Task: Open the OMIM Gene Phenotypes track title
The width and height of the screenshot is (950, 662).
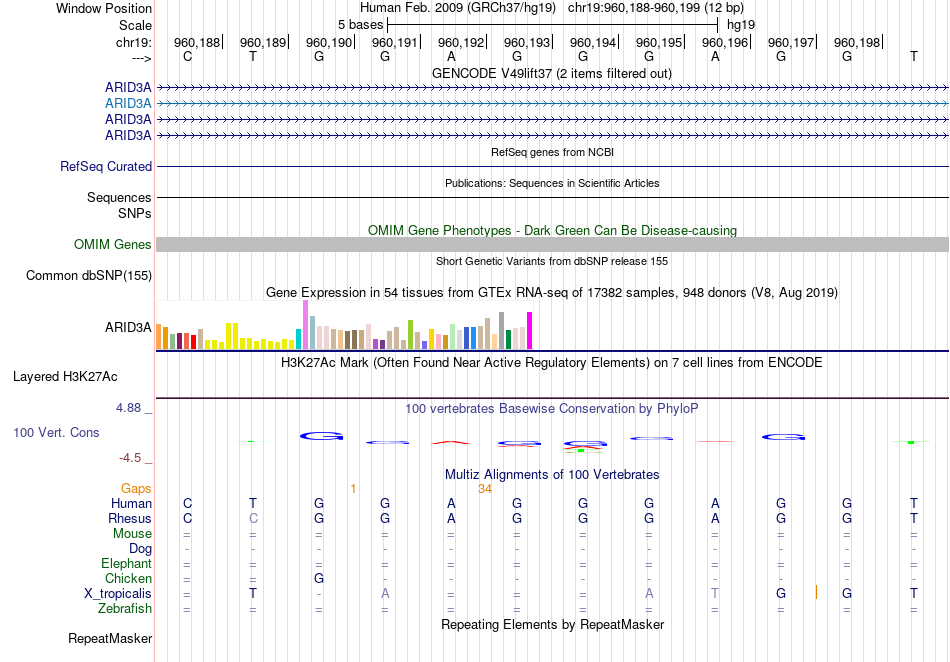Action: point(552,230)
